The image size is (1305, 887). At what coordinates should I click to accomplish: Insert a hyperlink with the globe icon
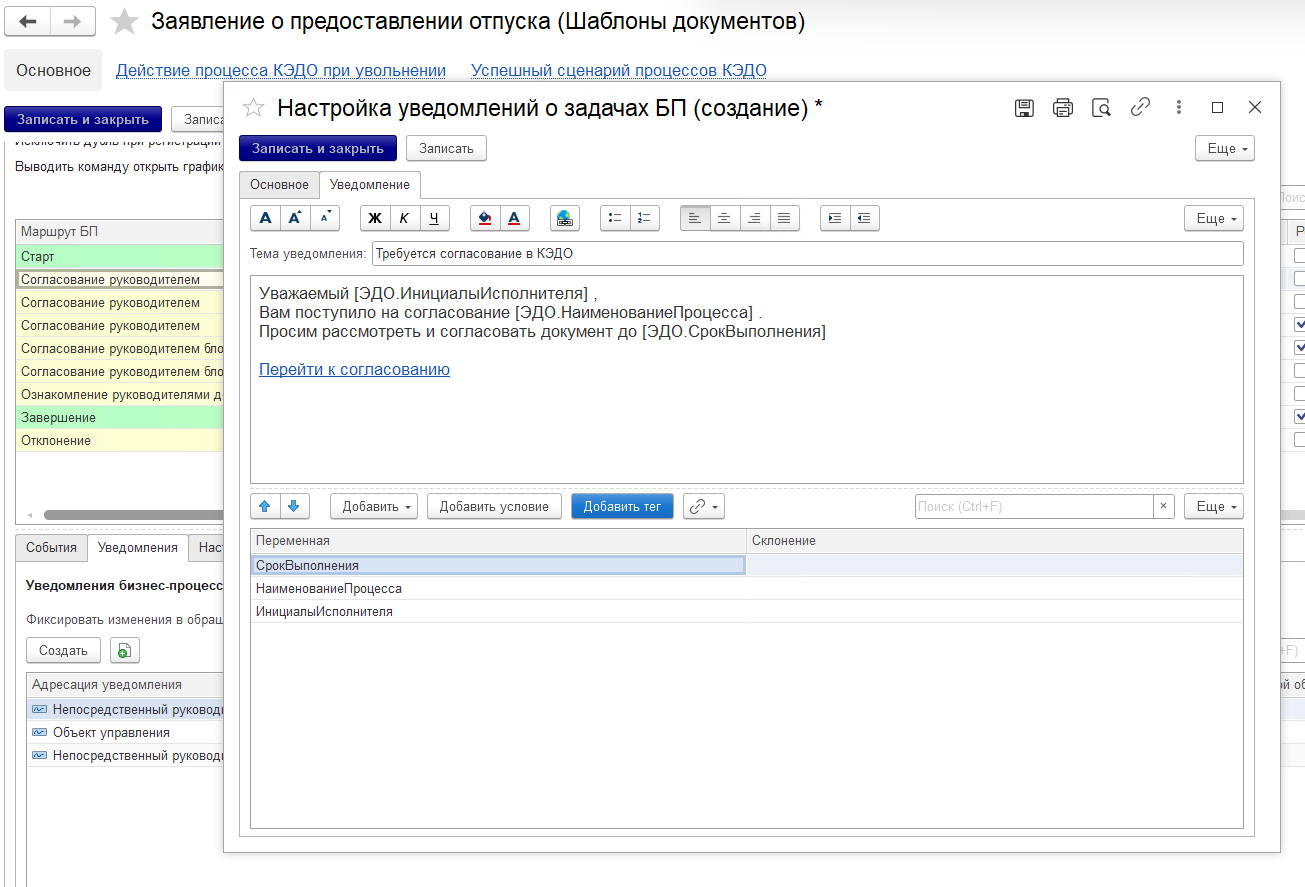tap(565, 218)
